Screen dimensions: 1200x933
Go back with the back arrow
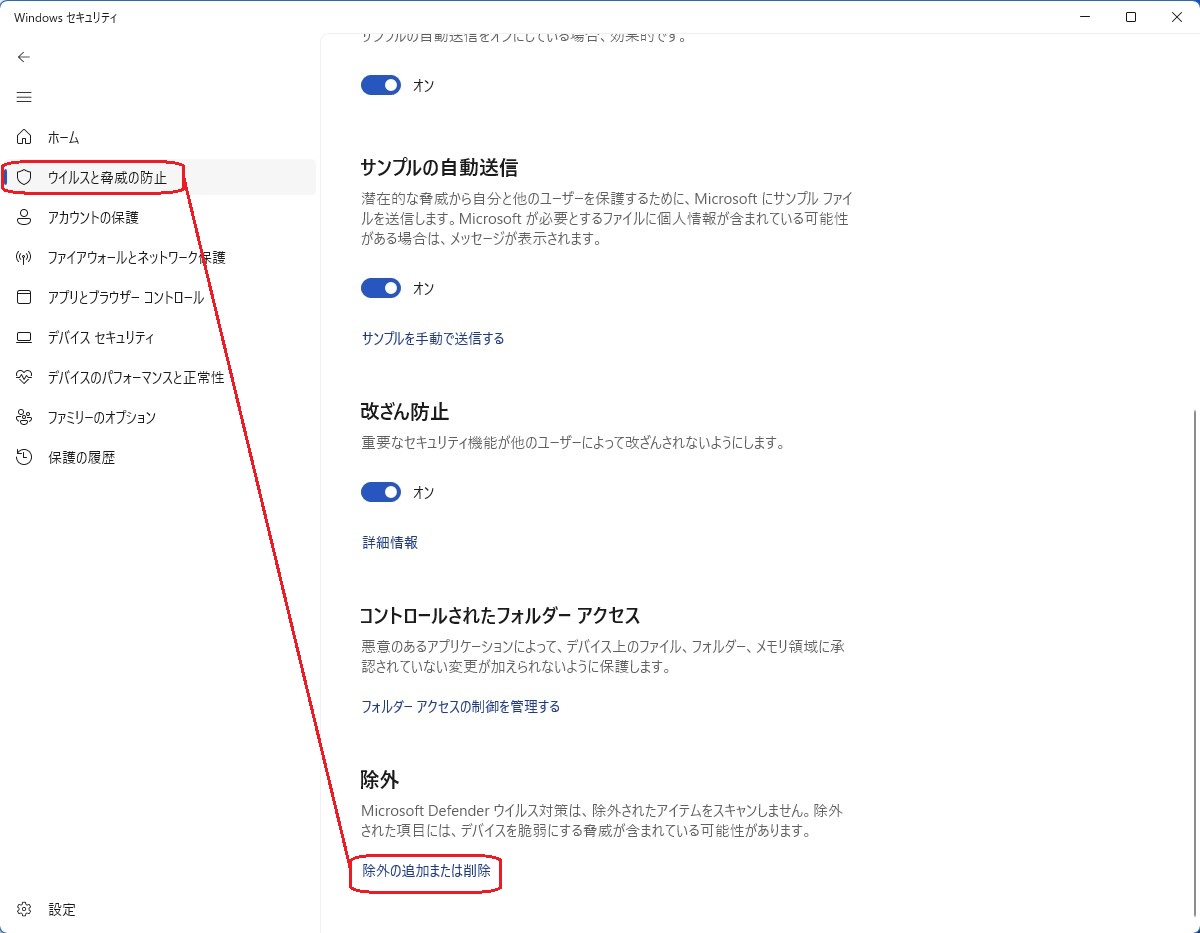(x=24, y=57)
